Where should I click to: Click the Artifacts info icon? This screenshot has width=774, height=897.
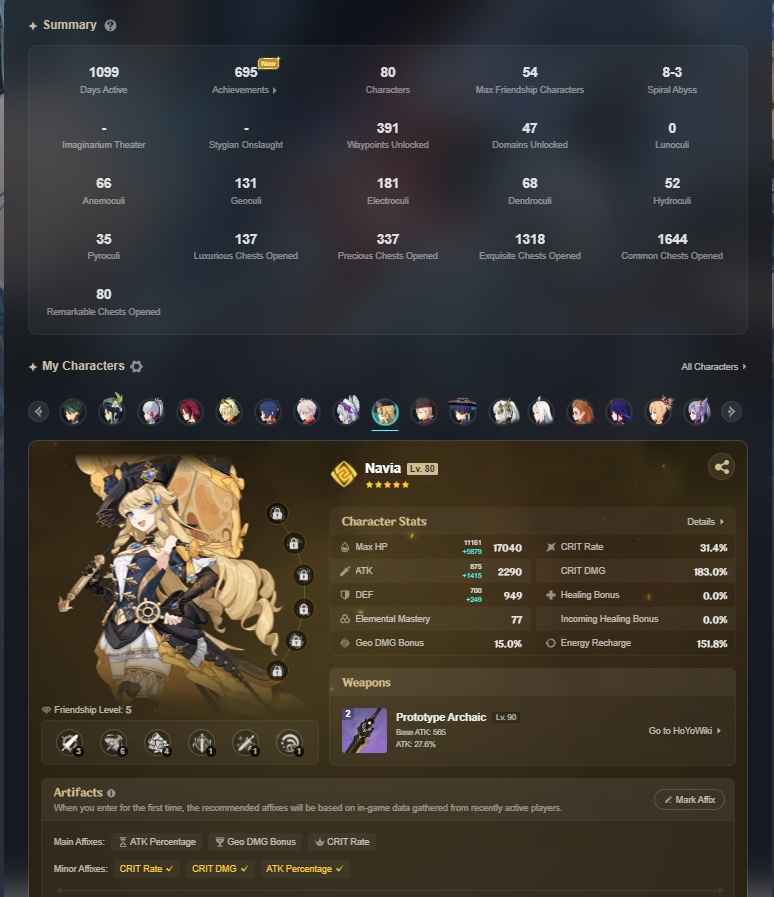(111, 793)
